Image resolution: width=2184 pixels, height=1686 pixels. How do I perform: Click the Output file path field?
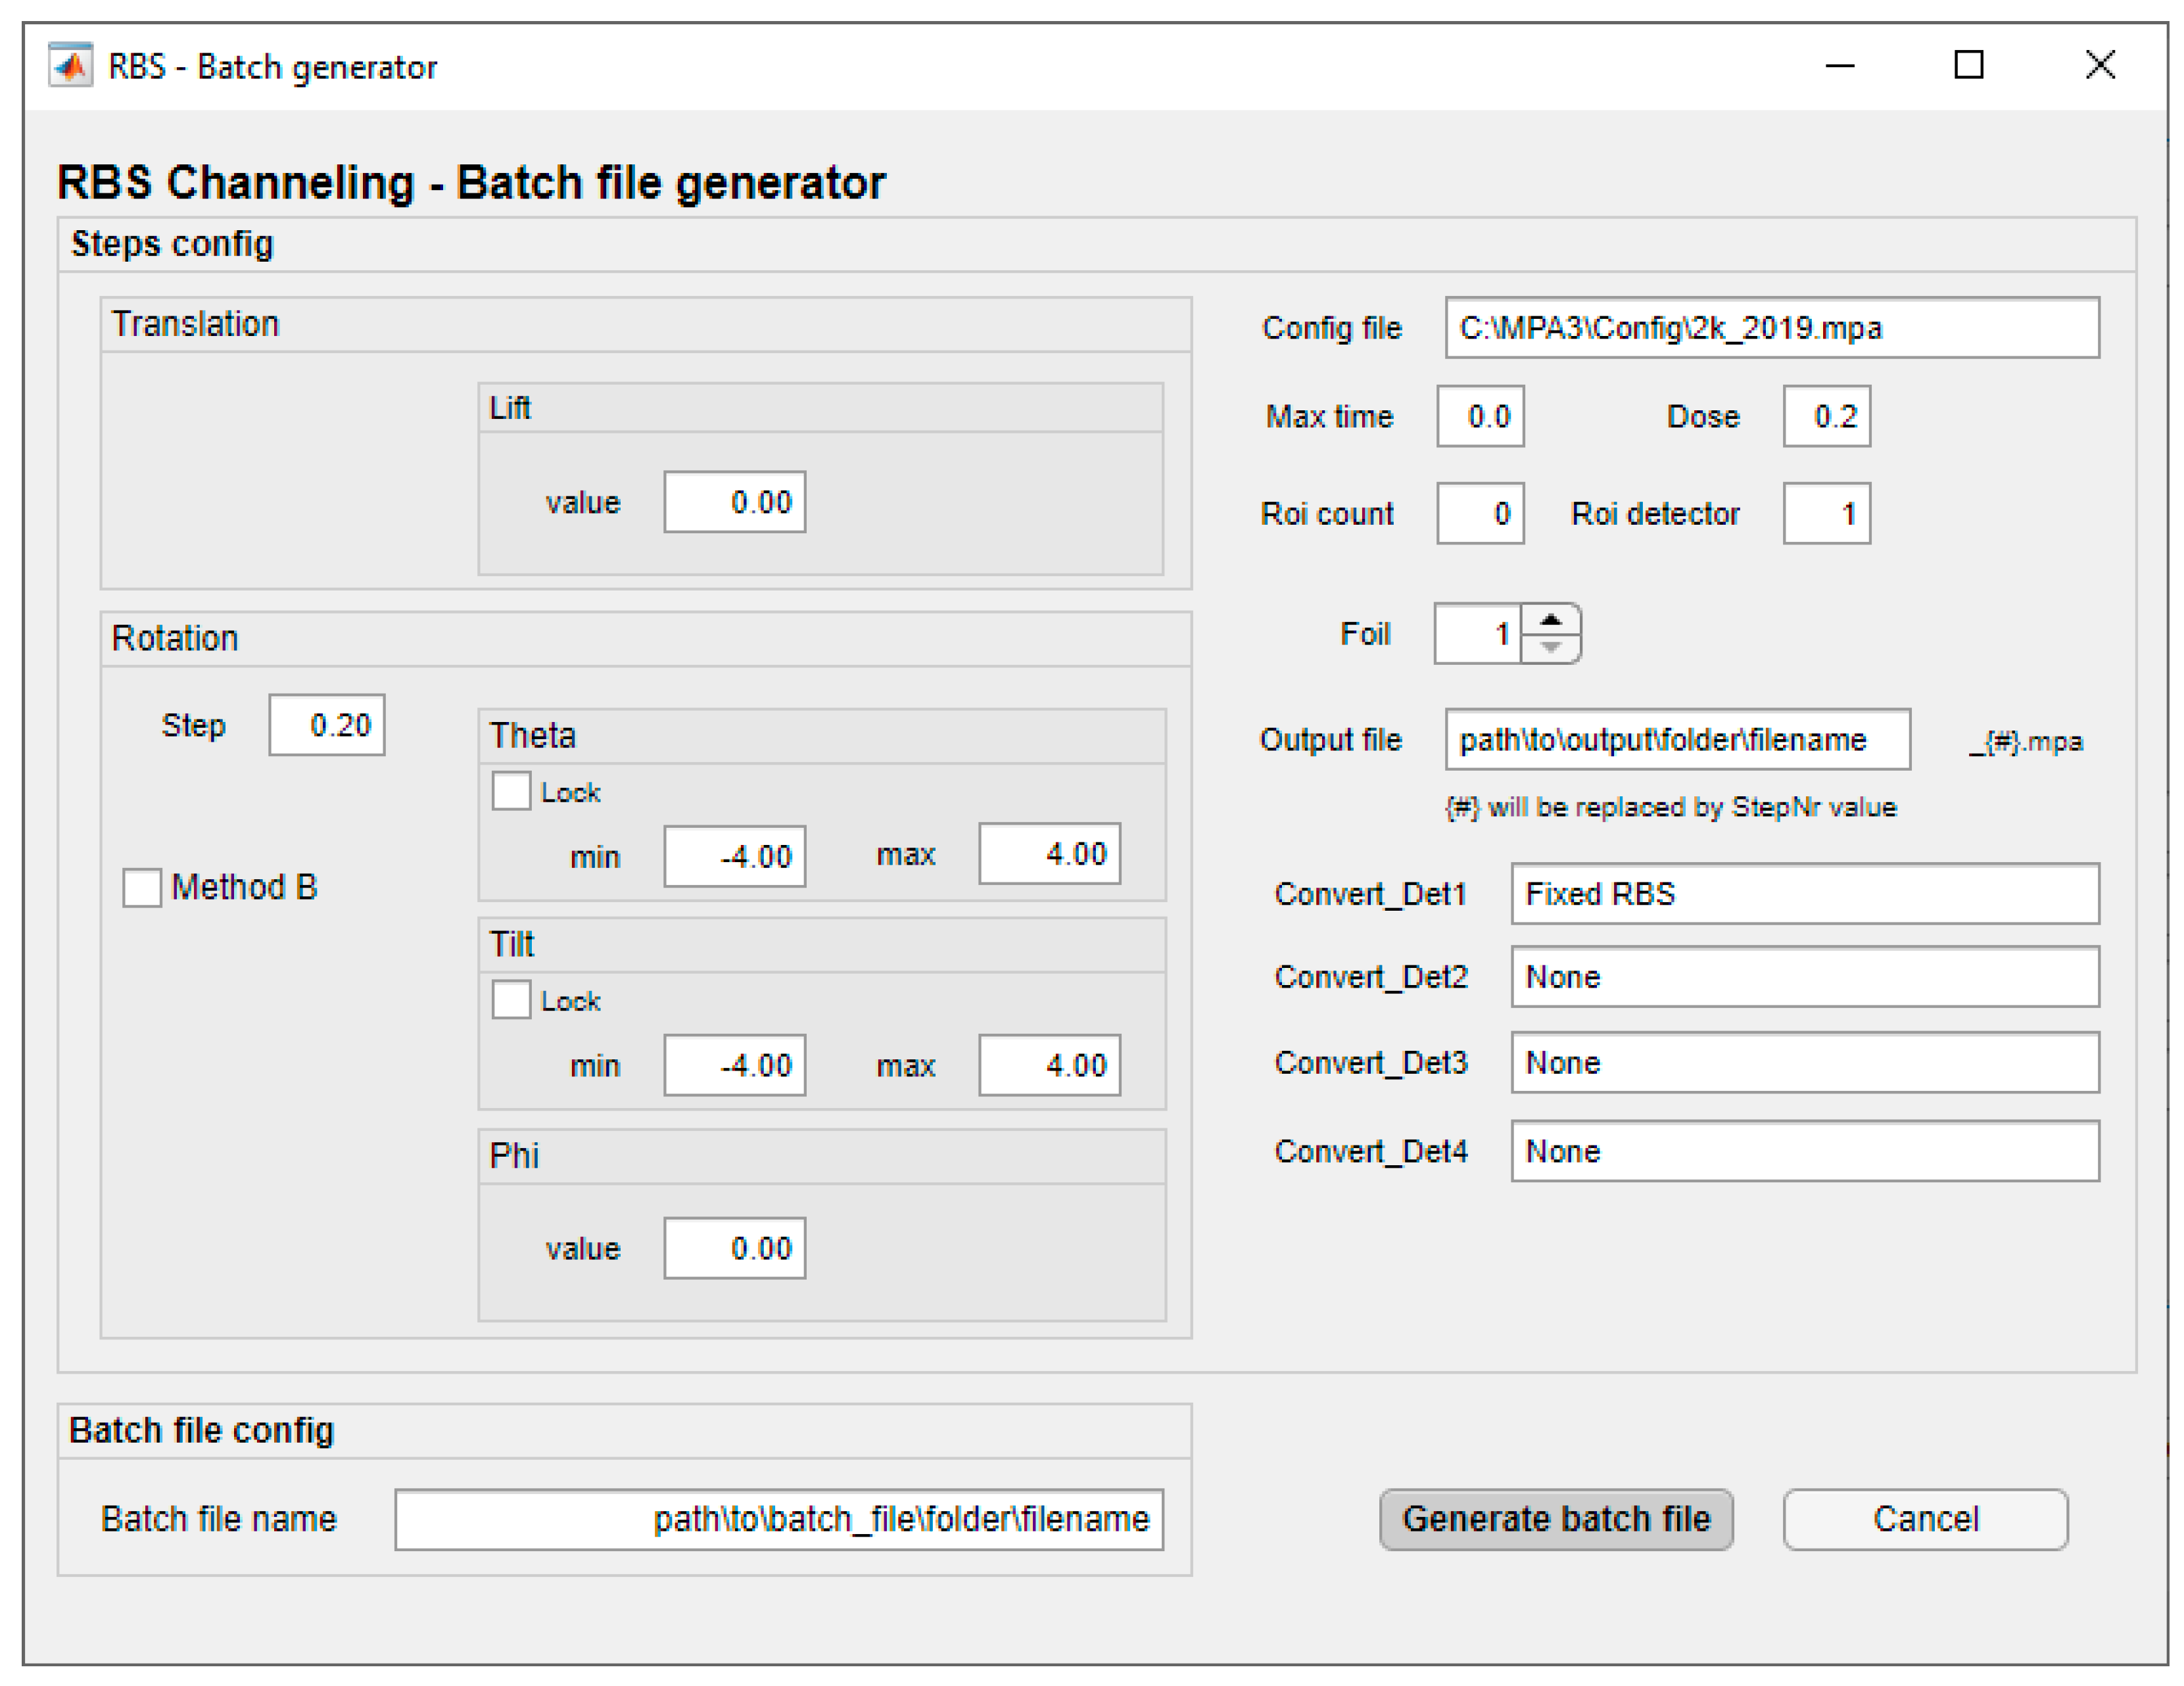click(x=1677, y=740)
